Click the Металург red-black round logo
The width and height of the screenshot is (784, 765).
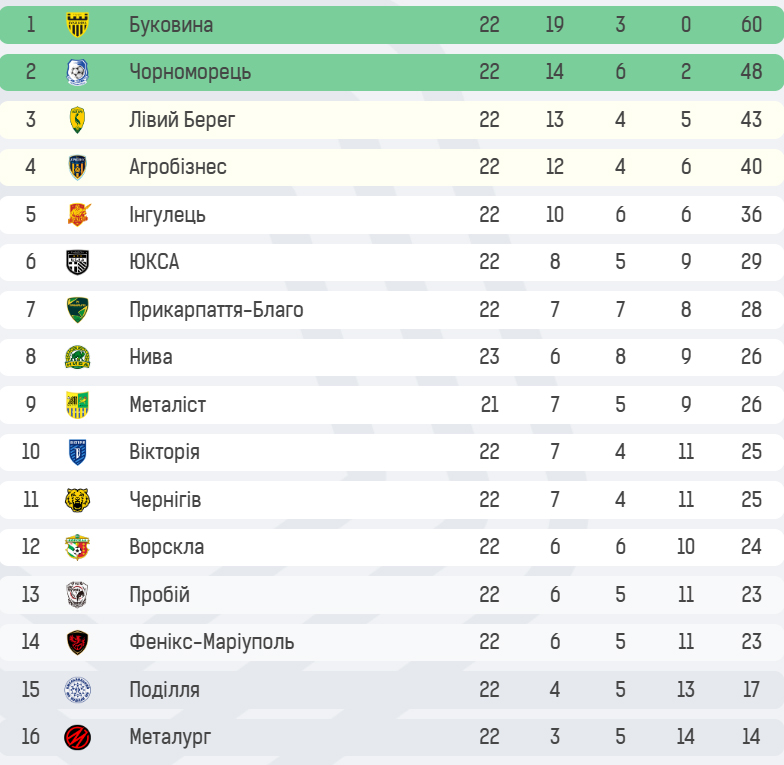coord(78,737)
